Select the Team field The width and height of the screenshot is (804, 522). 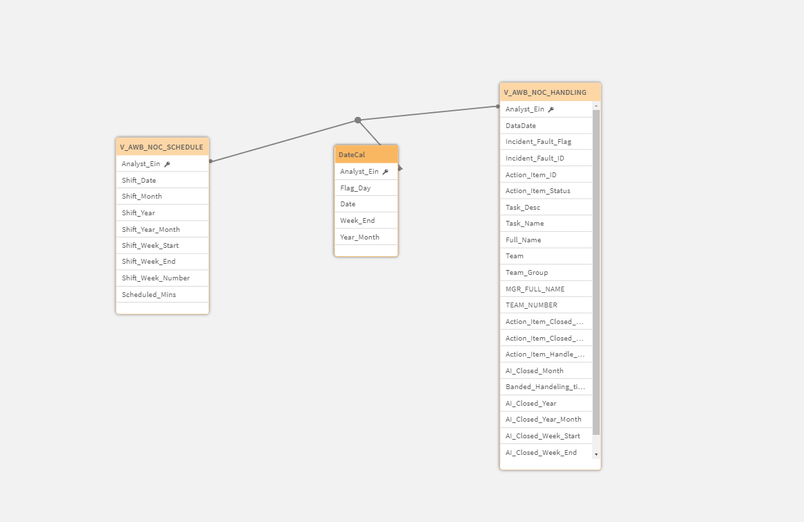(546, 256)
